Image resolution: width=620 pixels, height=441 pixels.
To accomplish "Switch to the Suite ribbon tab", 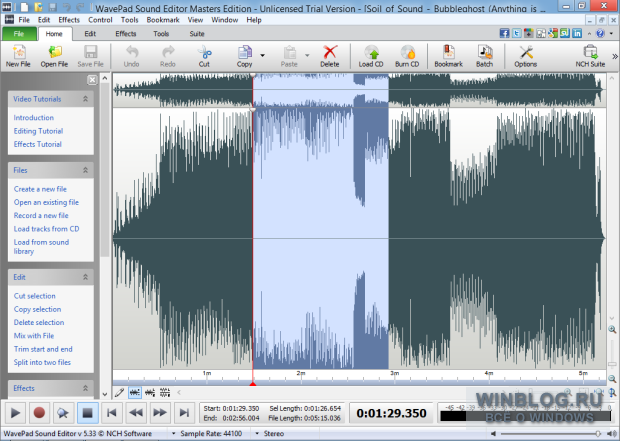I will [x=197, y=34].
